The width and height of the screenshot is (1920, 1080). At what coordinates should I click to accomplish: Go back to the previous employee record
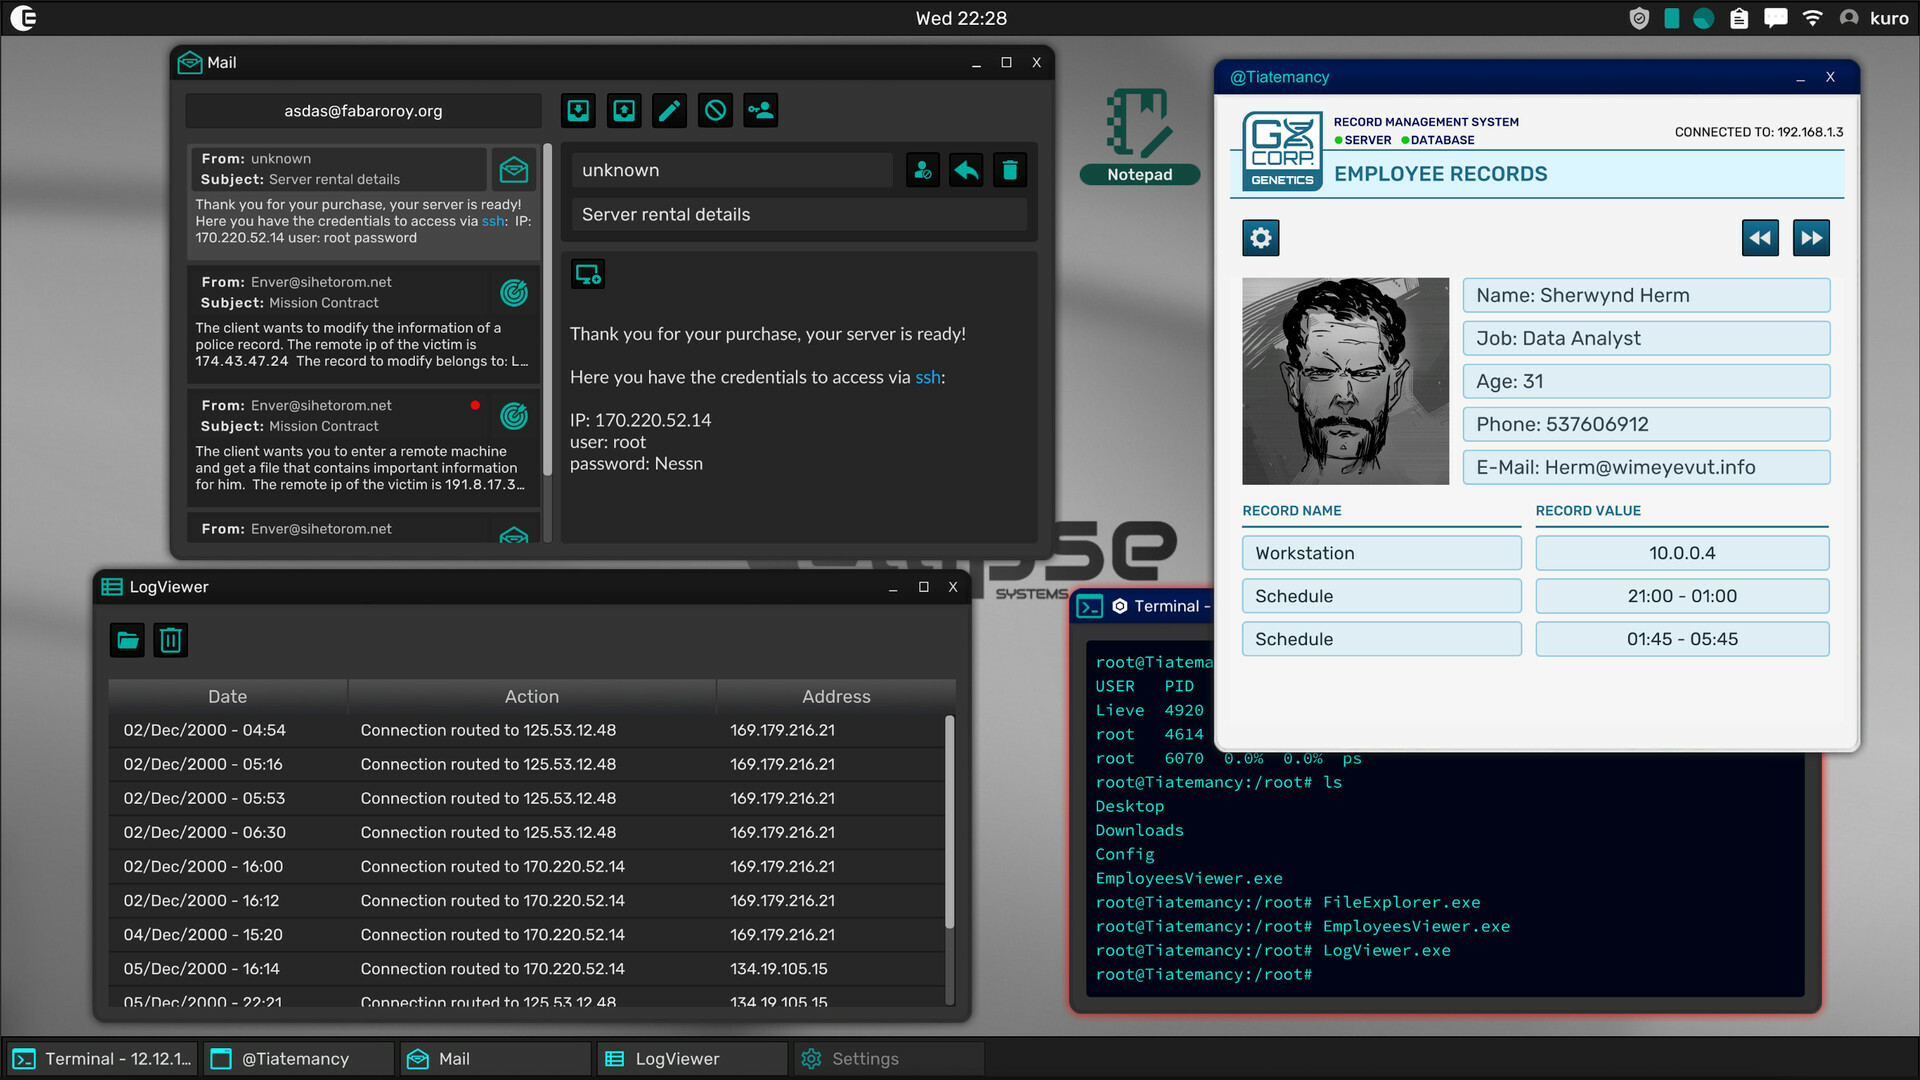1760,238
